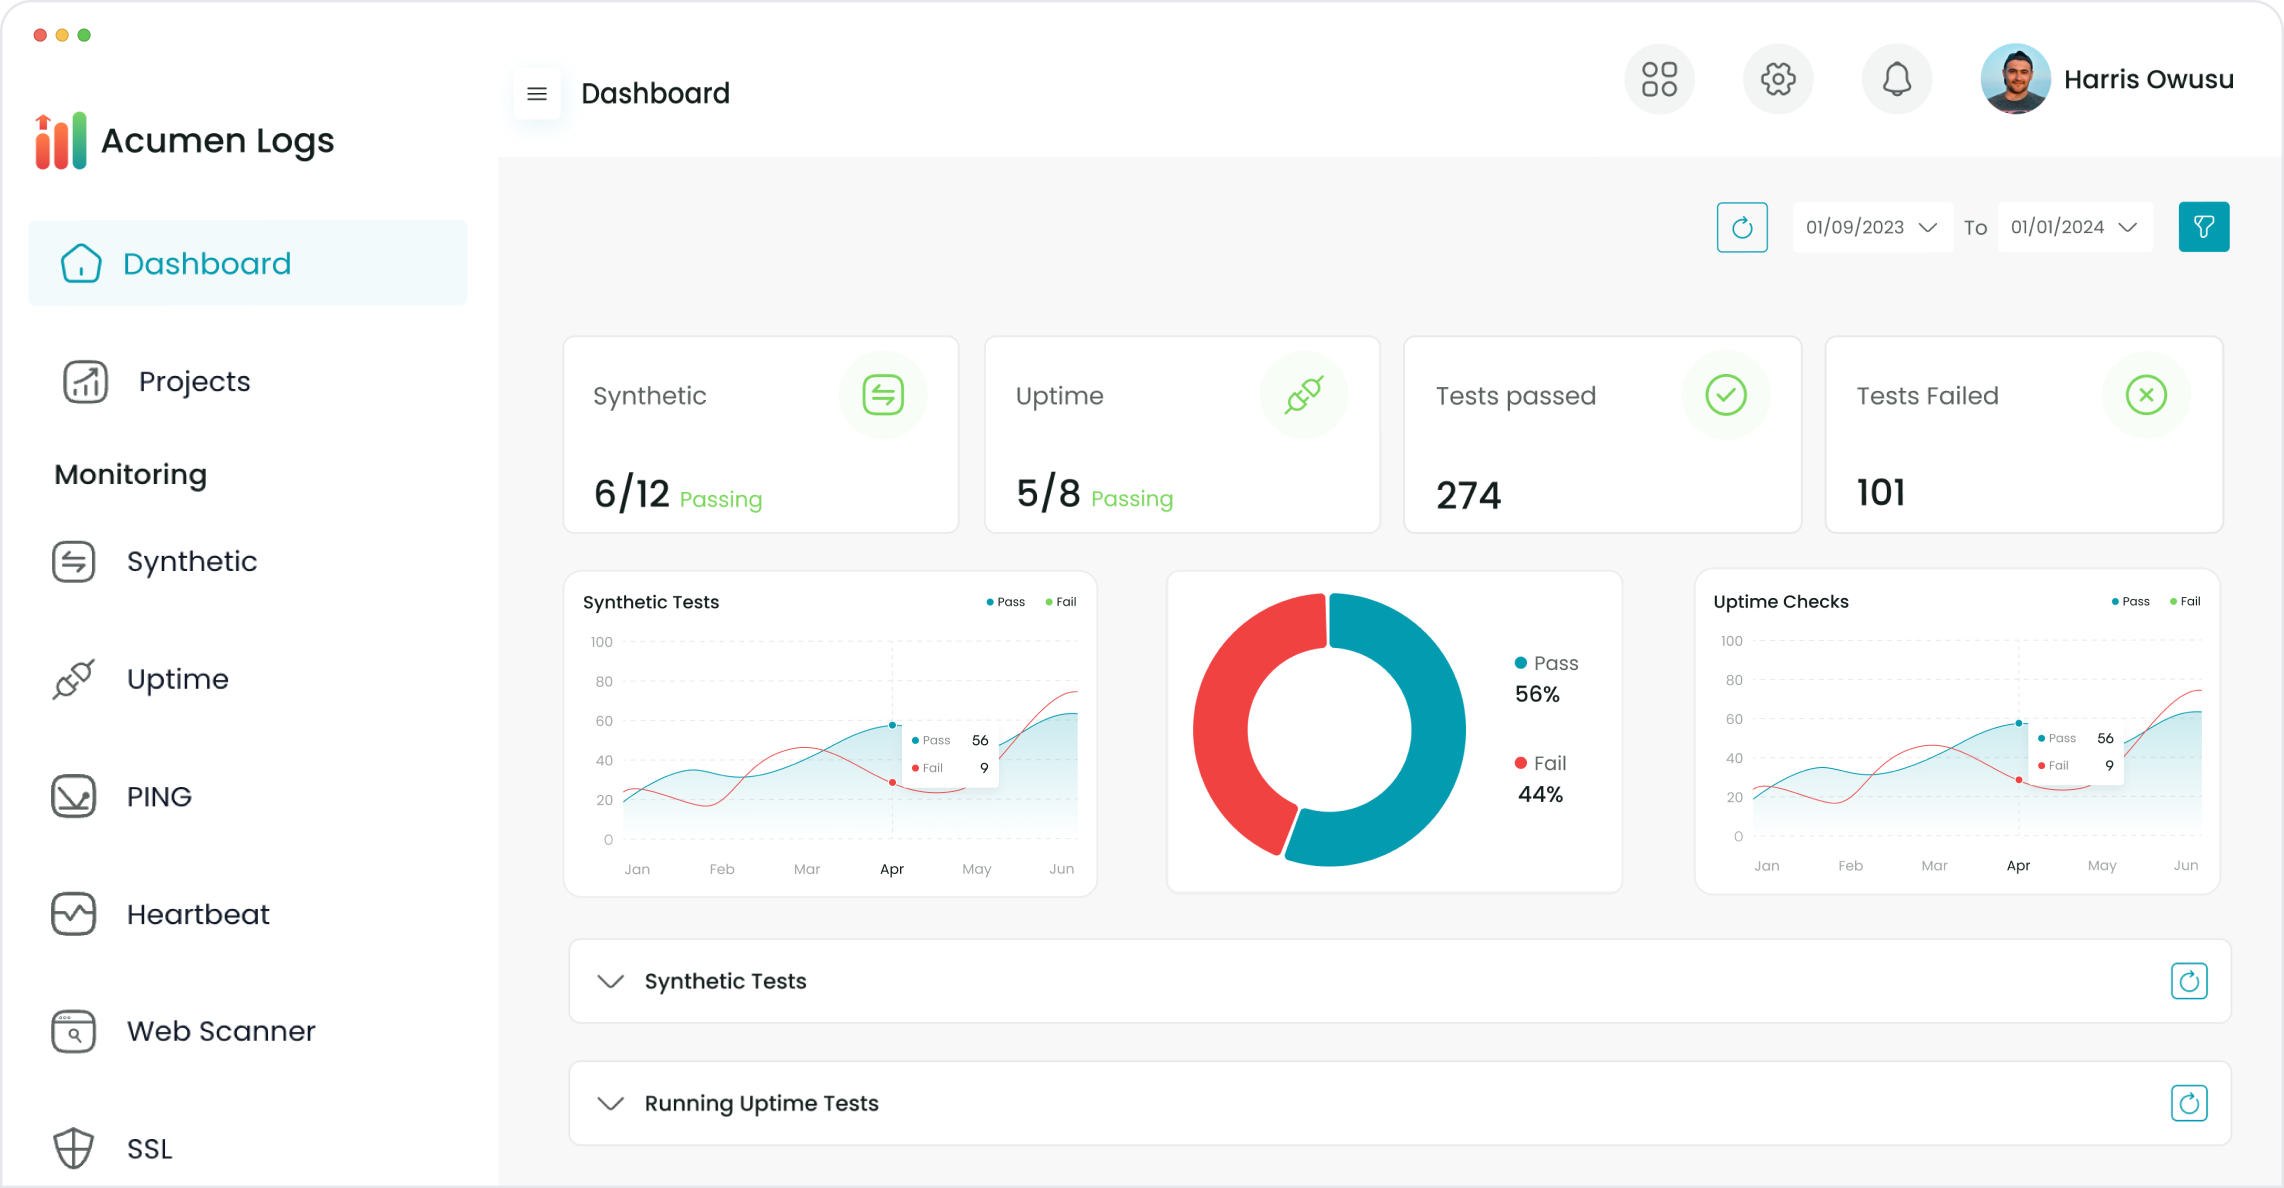Image resolution: width=2284 pixels, height=1188 pixels.
Task: Click the 274 tests passed value
Action: (x=1469, y=496)
